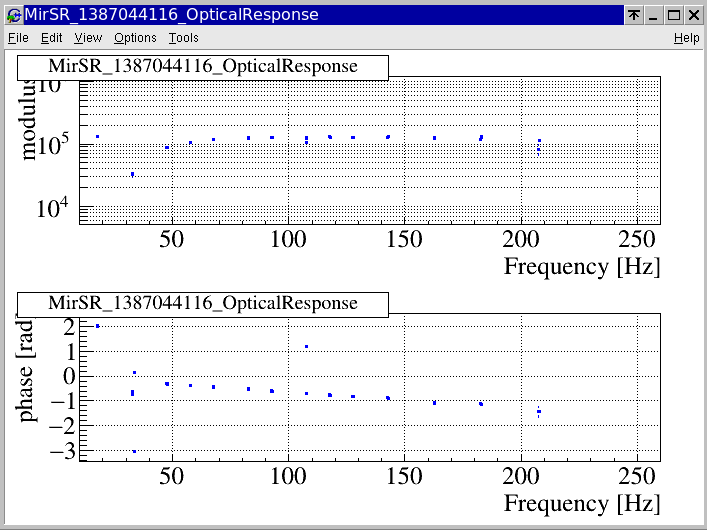Open the Options menu
707x530 pixels.
135,38
